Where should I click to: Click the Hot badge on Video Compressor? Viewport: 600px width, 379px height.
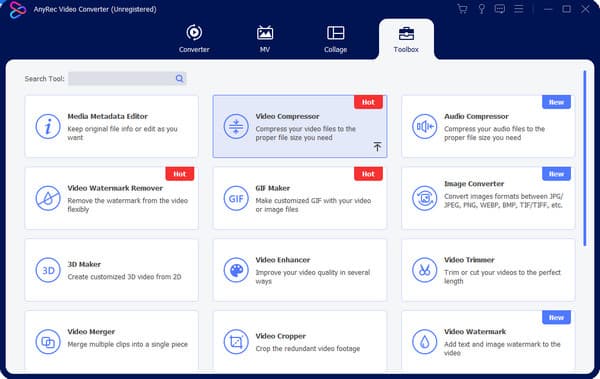pos(368,102)
